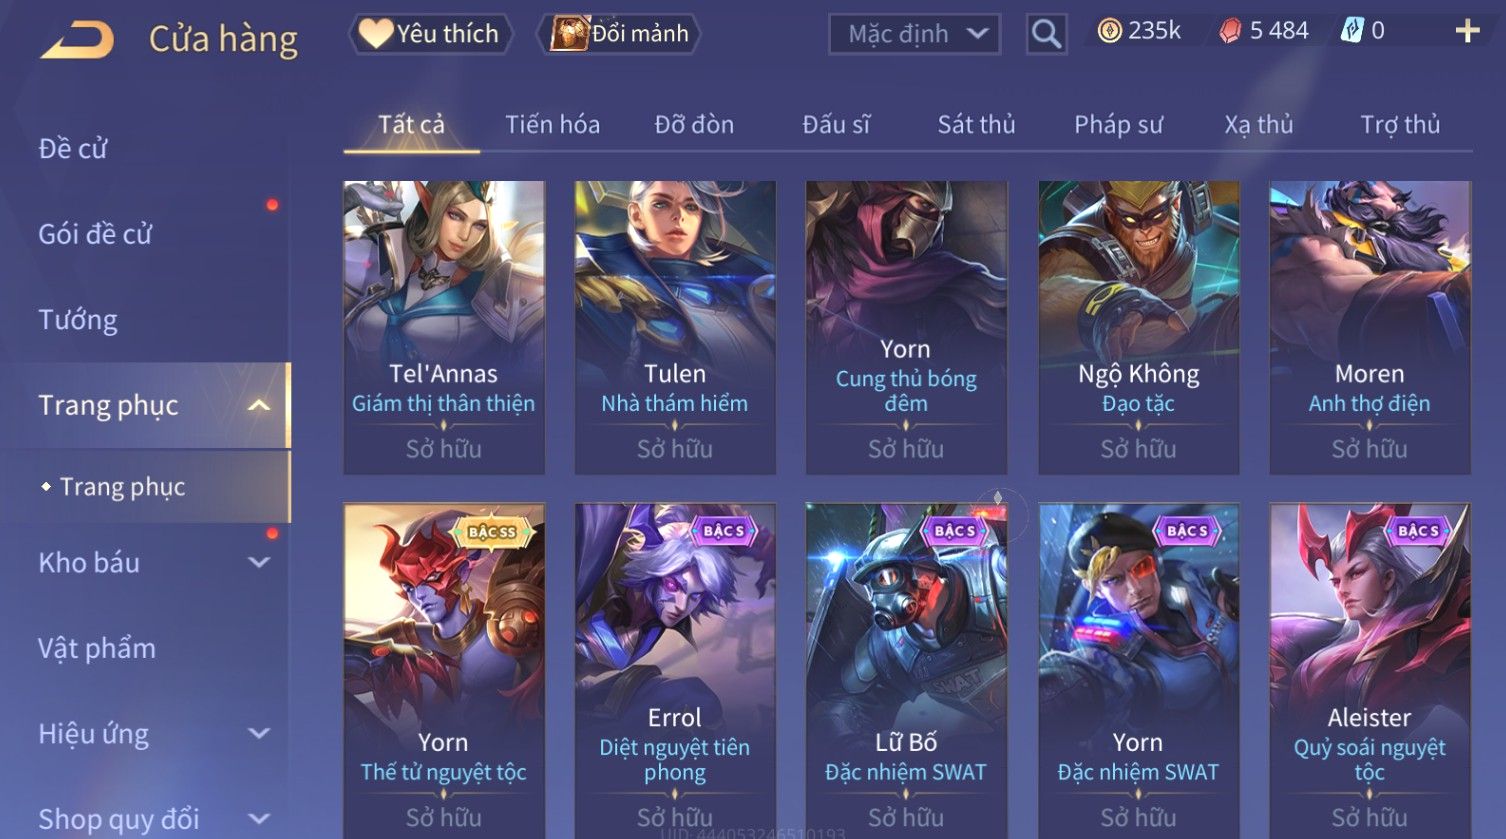The image size is (1506, 839).
Task: Open the search magnifier icon
Action: click(x=1046, y=34)
